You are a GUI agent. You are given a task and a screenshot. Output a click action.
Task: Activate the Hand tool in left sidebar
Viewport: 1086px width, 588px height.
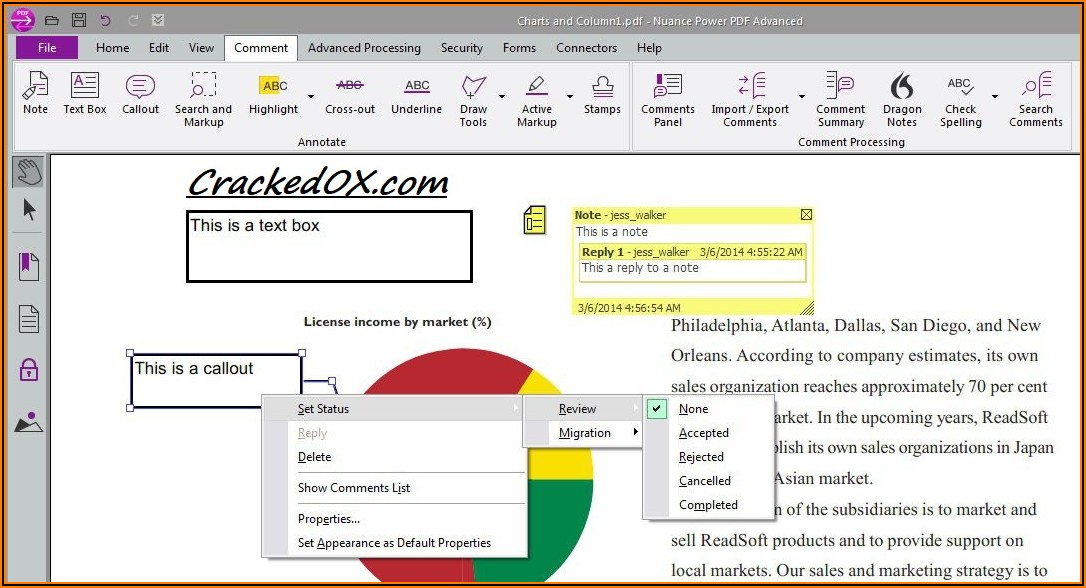click(28, 172)
